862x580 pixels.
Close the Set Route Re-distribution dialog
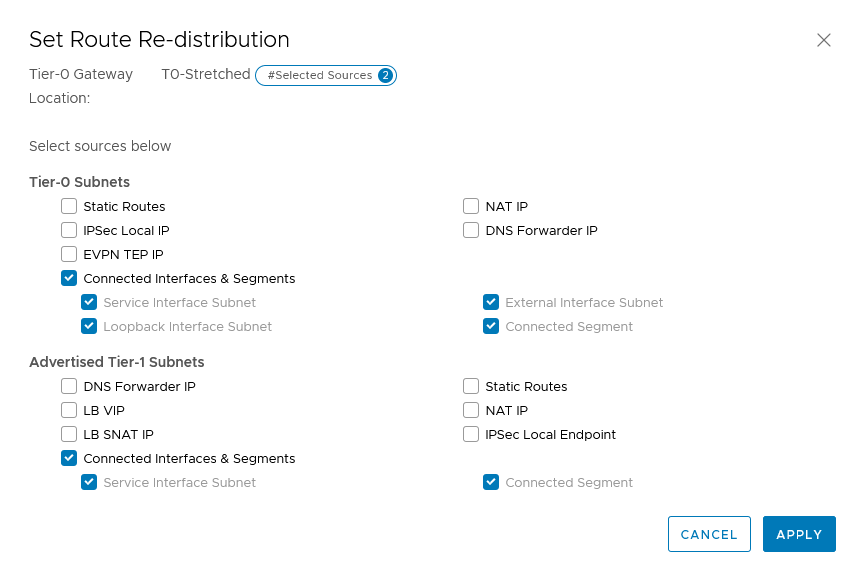tap(823, 40)
